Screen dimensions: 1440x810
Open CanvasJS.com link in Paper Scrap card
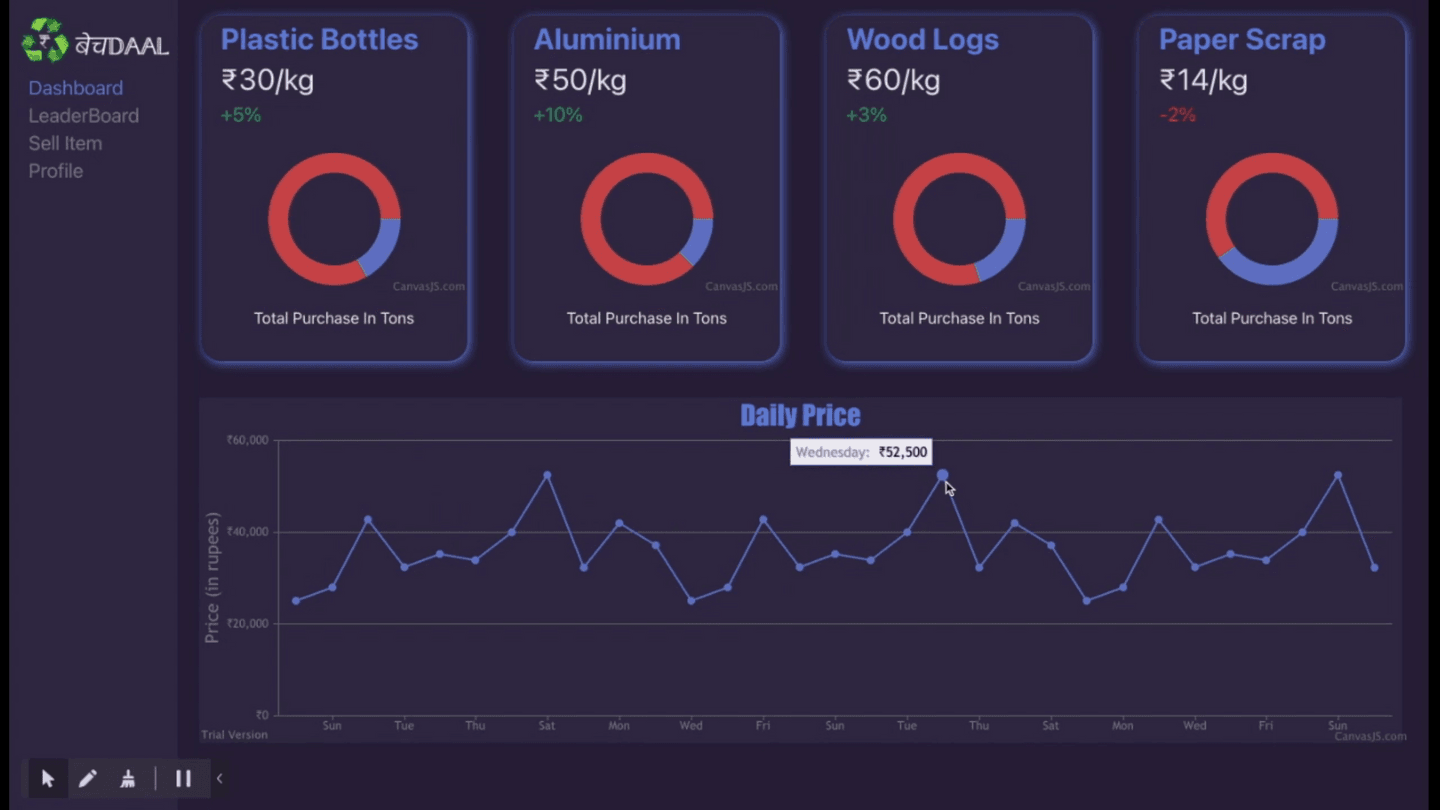click(x=1367, y=286)
